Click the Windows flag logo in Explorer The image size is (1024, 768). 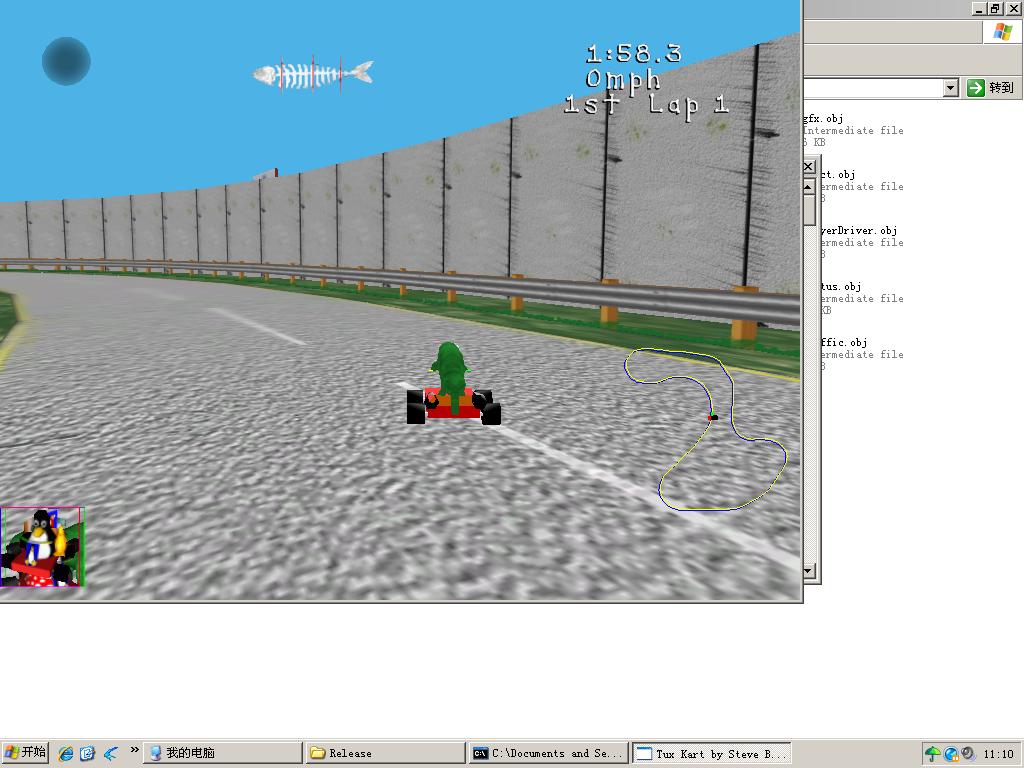click(1002, 31)
